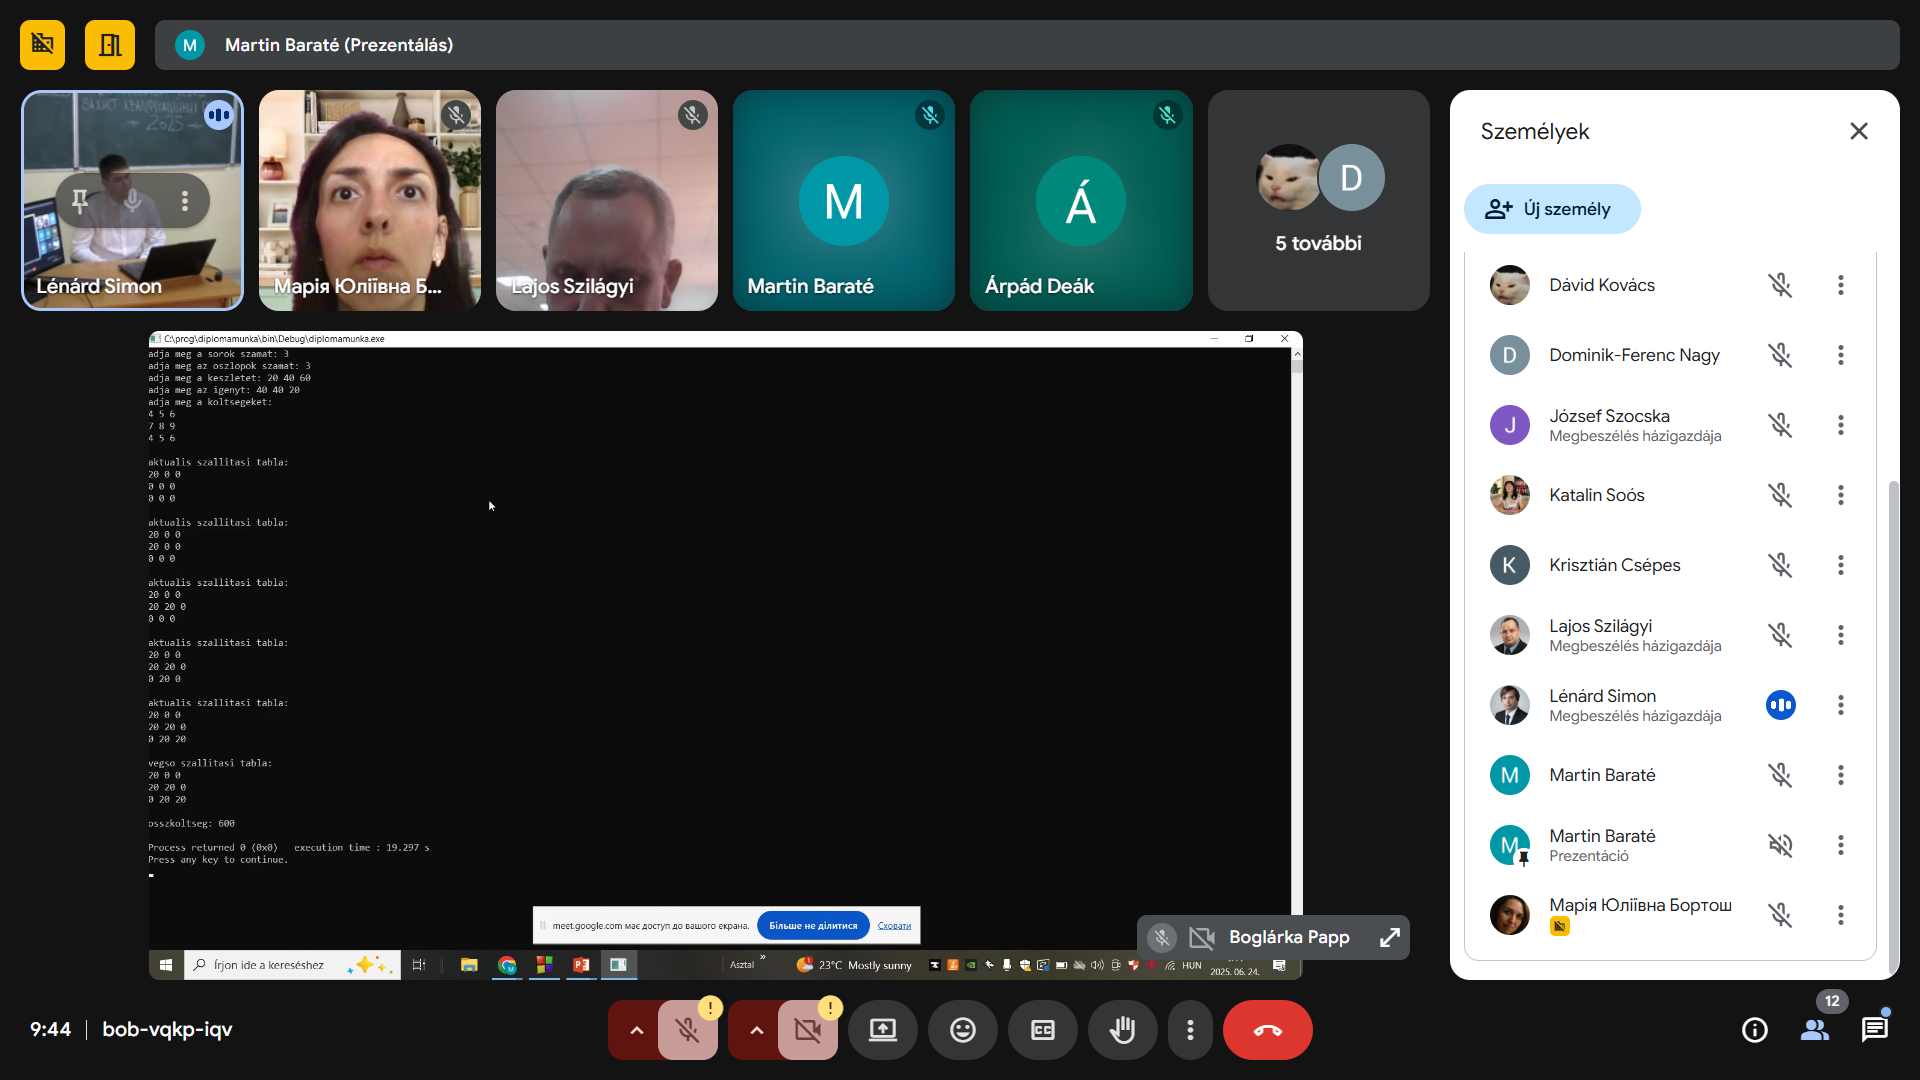The width and height of the screenshot is (1920, 1080).
Task: Pin Lénárd Simon's video tile
Action: click(80, 201)
